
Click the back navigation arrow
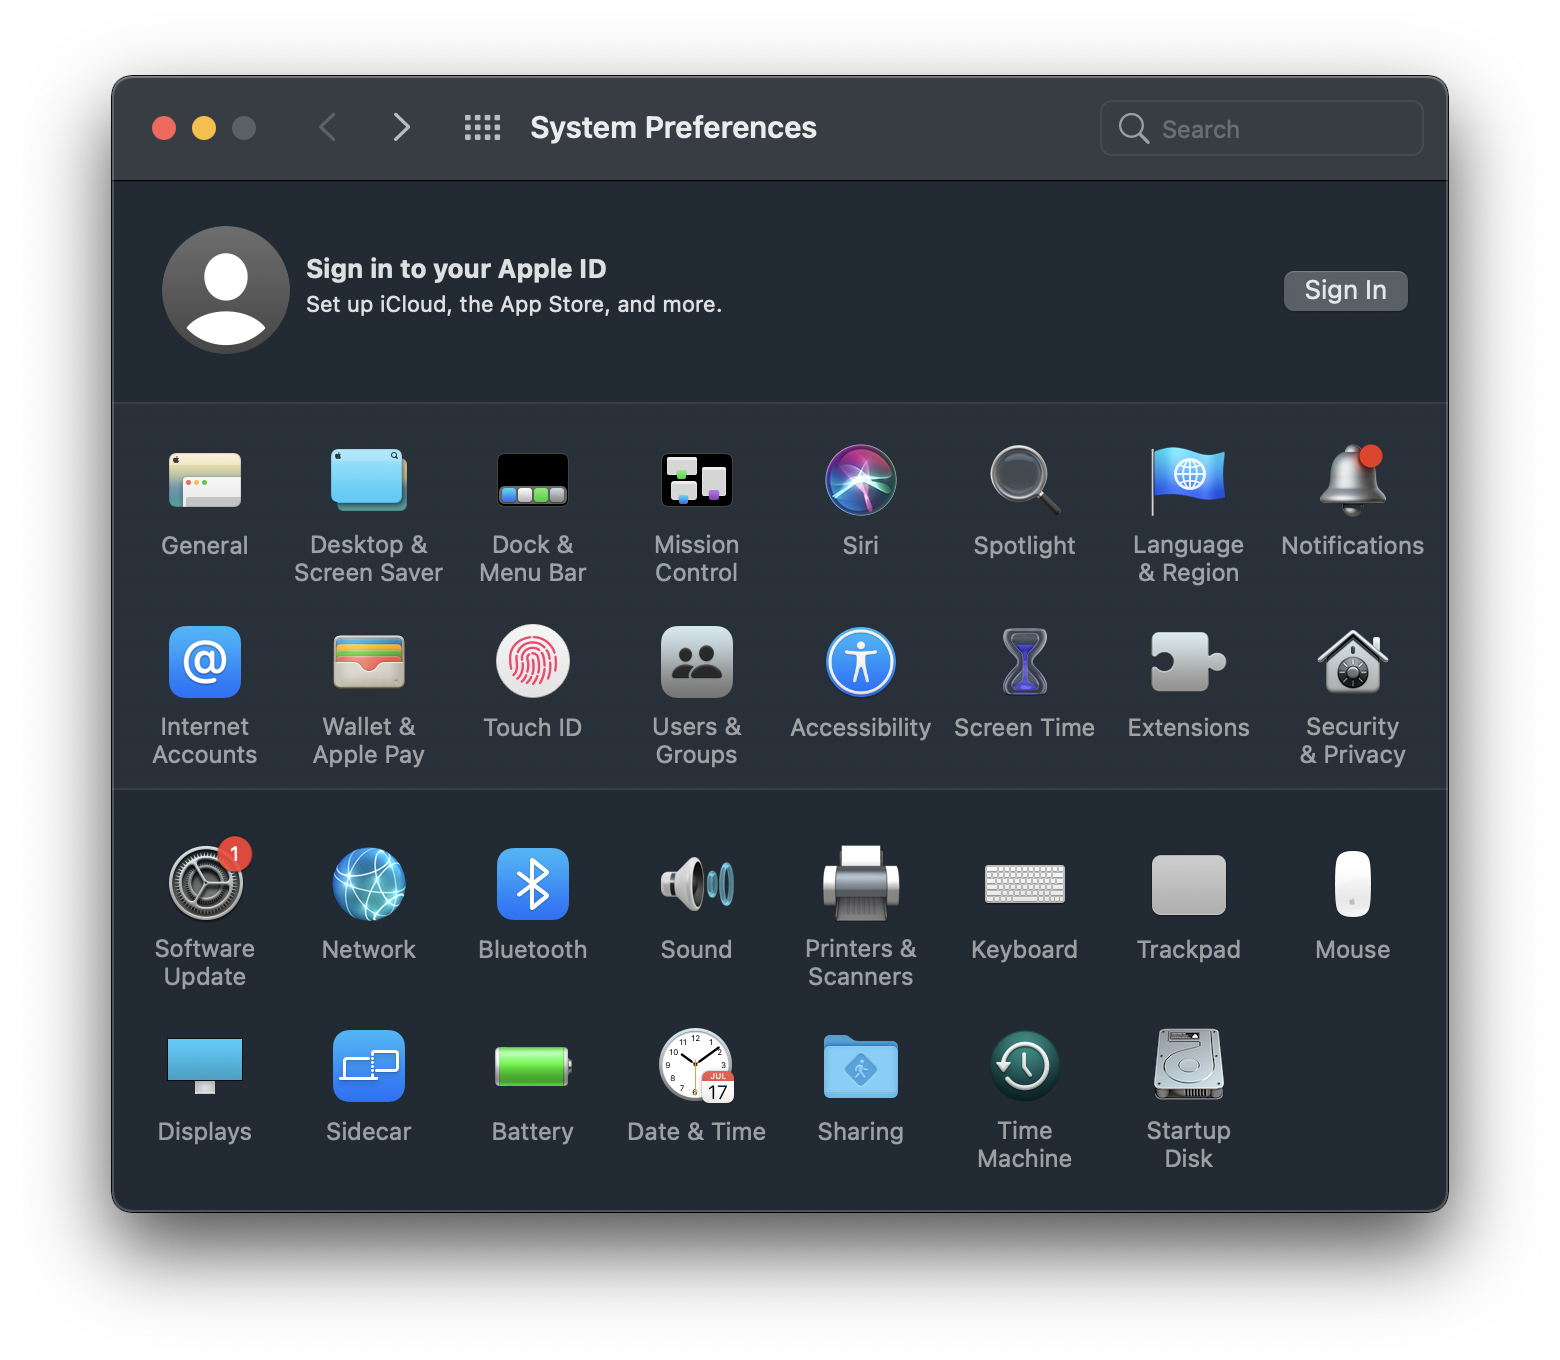click(327, 127)
